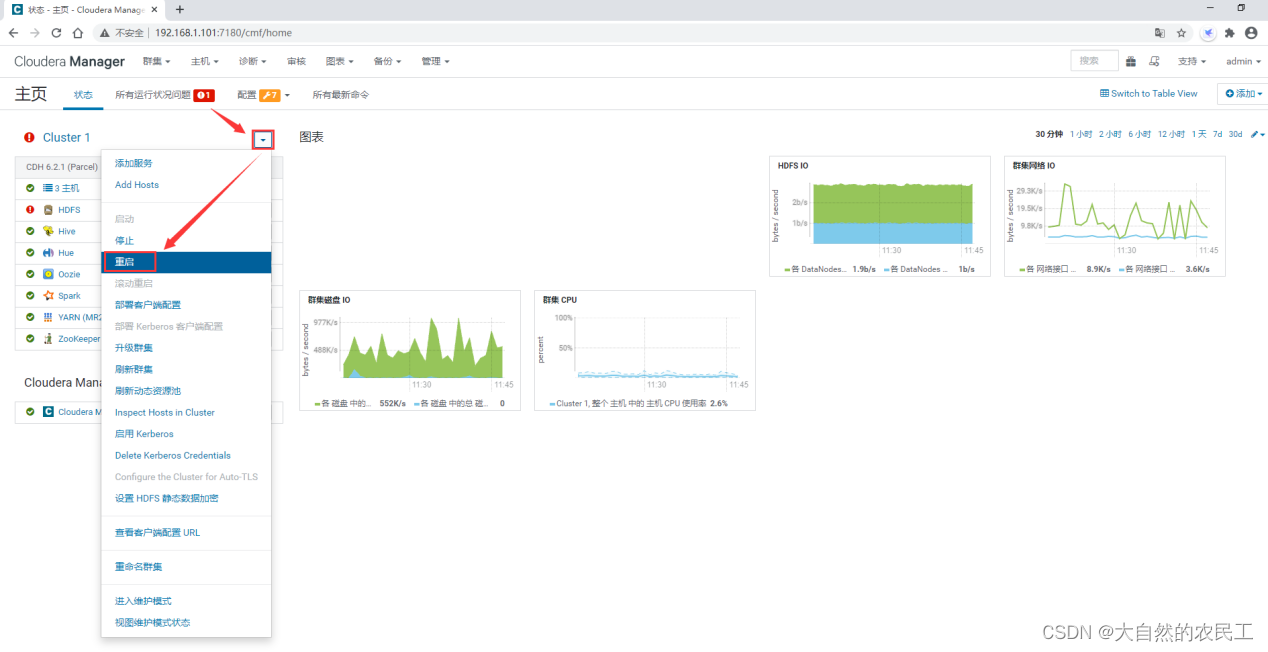The height and width of the screenshot is (652, 1268).
Task: Click the browser address bar URL
Action: click(x=223, y=32)
